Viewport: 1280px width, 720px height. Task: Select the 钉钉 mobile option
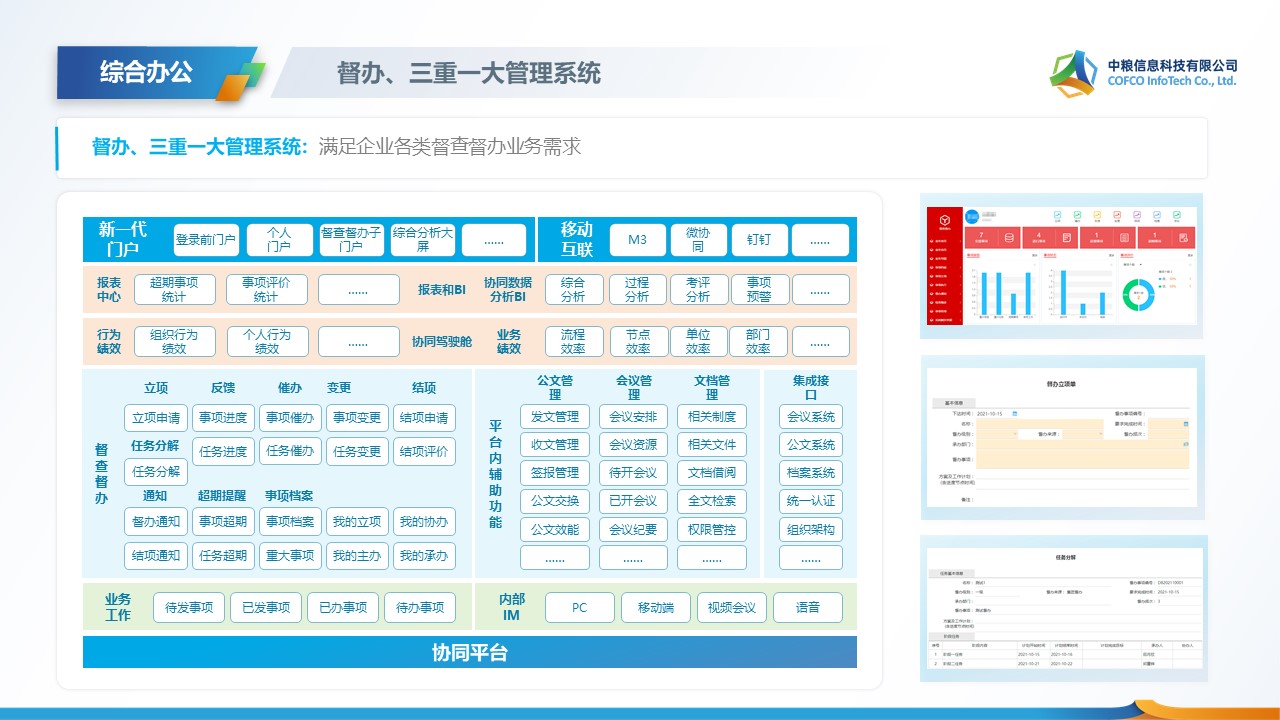click(x=759, y=240)
